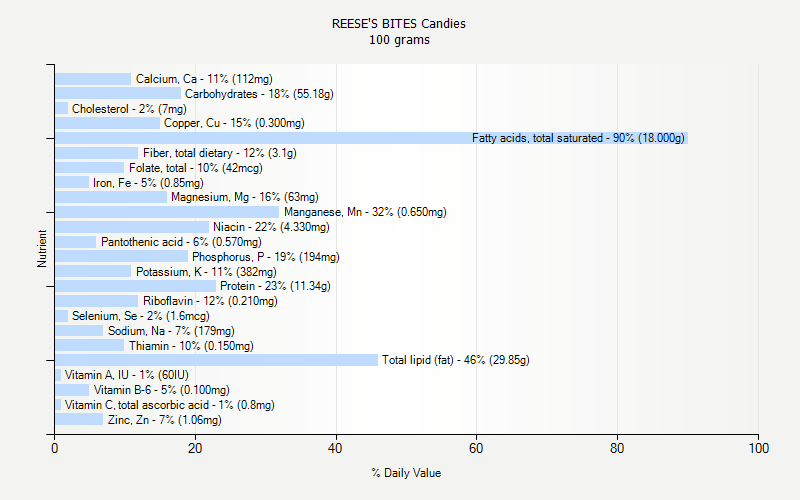Click the 60 tick label on x-axis

[476, 448]
